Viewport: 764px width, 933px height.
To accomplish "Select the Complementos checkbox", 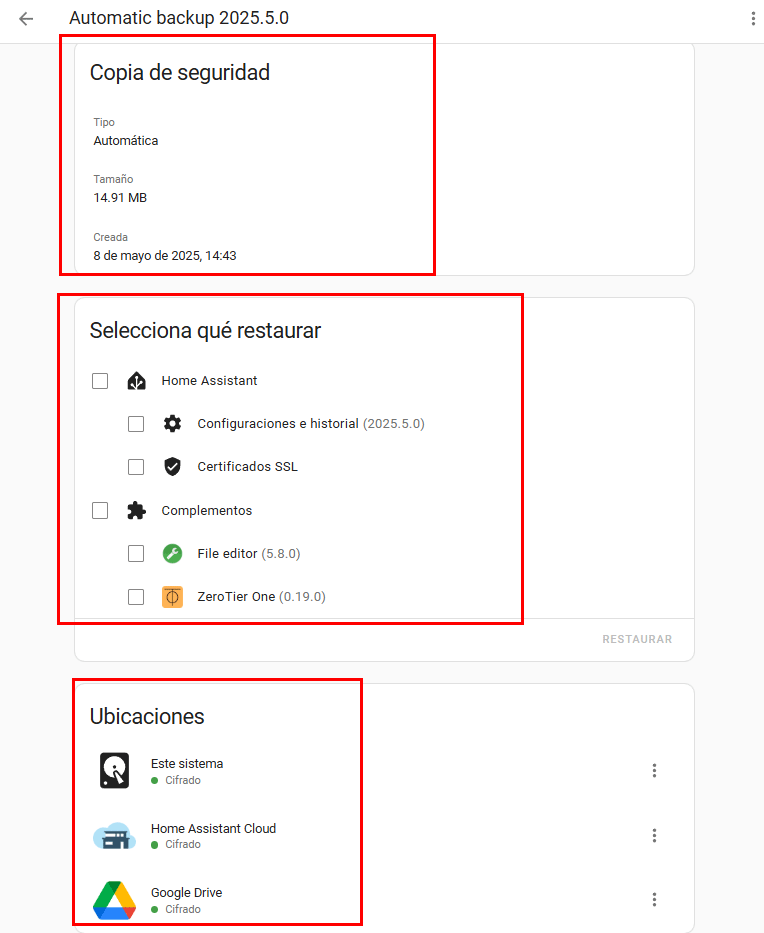I will (x=100, y=511).
